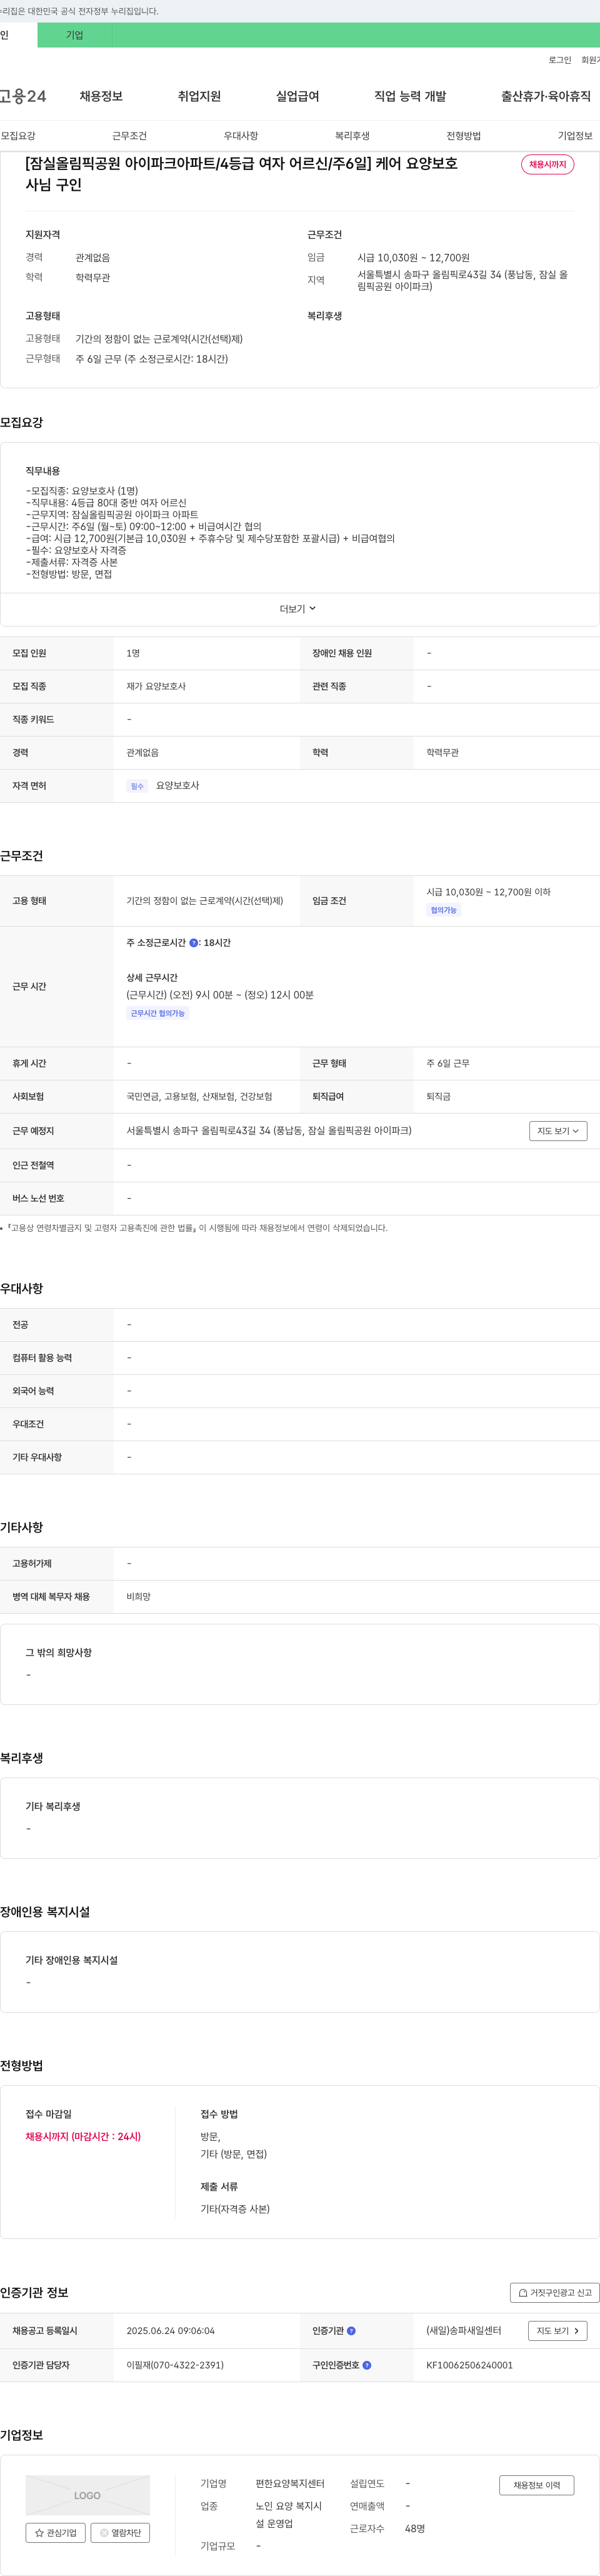
Task: Click the 근무시간 협의가능 badge
Action: click(x=158, y=1013)
